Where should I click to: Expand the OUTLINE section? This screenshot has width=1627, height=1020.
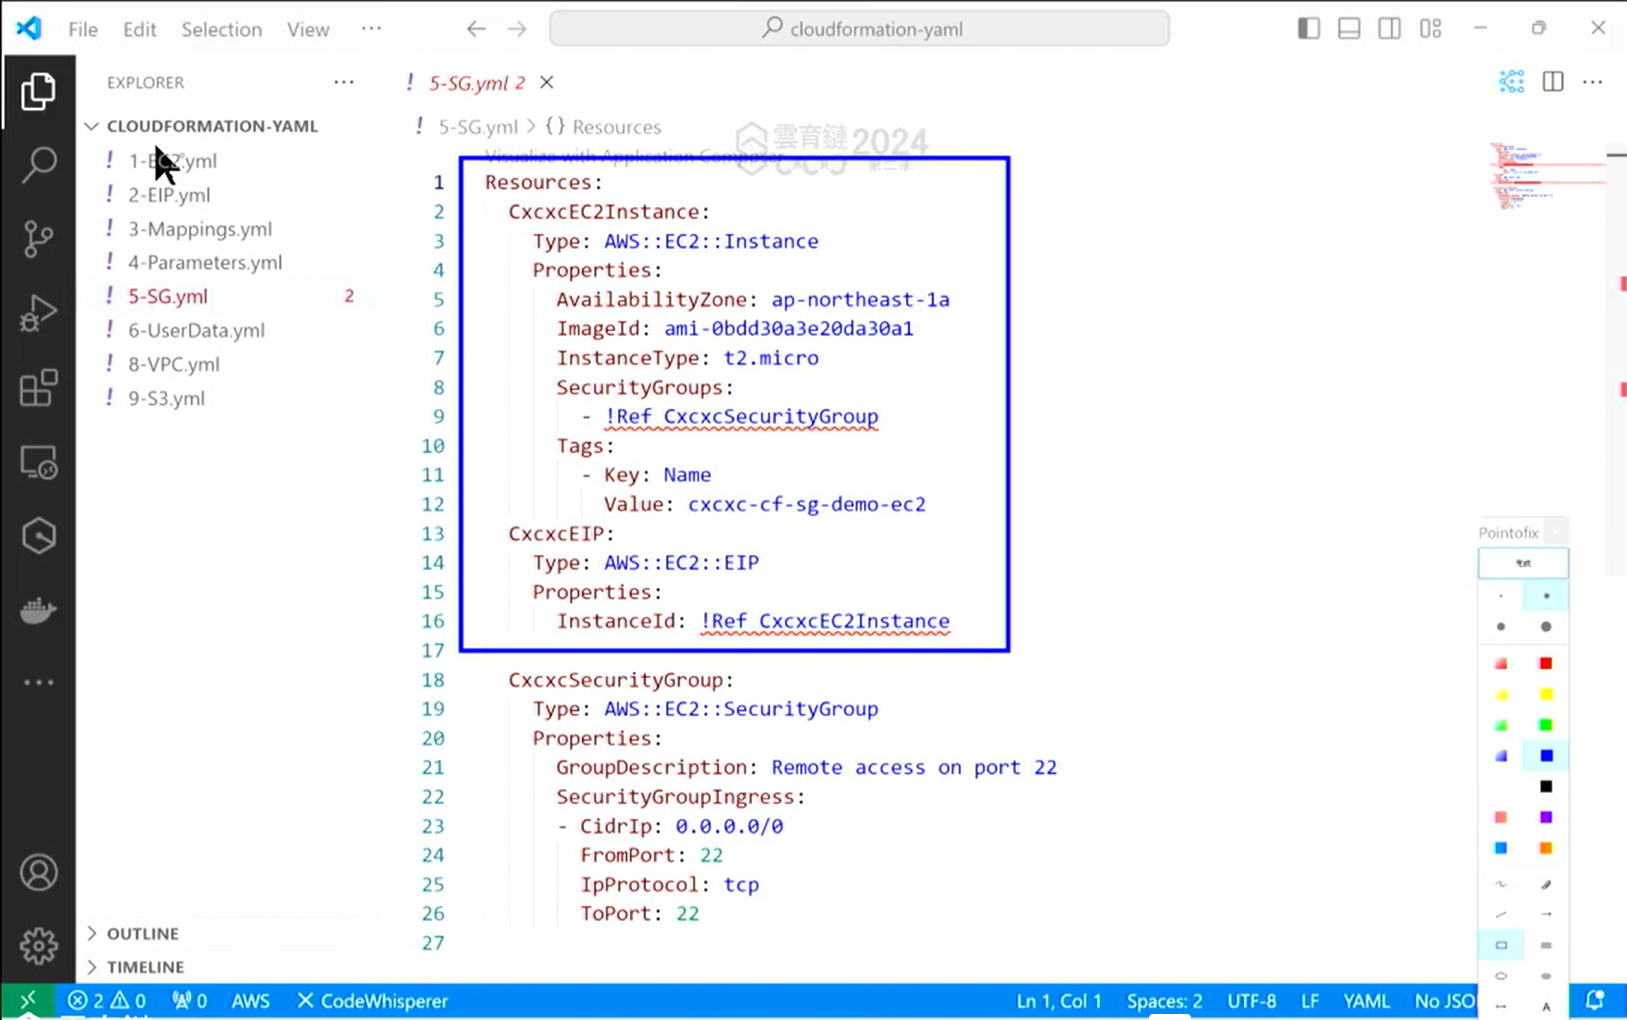pos(142,933)
